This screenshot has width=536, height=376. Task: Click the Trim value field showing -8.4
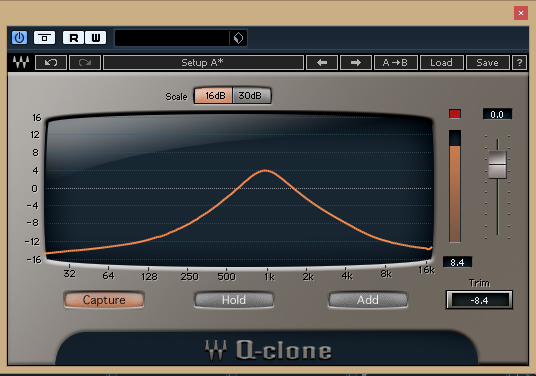point(479,300)
